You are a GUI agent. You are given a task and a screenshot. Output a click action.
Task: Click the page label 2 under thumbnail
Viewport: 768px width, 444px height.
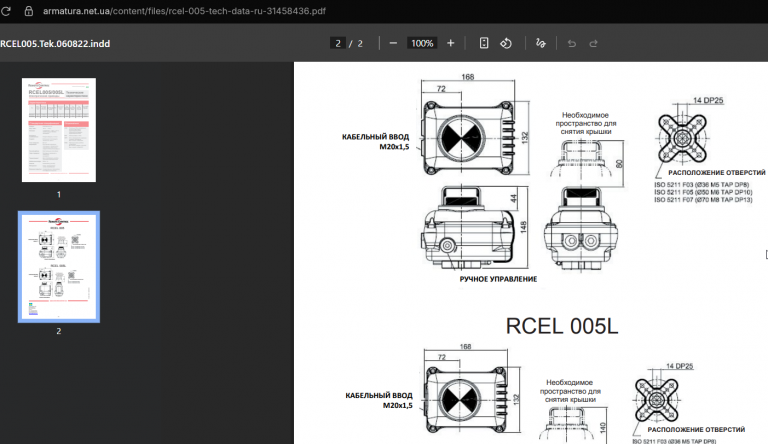pos(59,331)
